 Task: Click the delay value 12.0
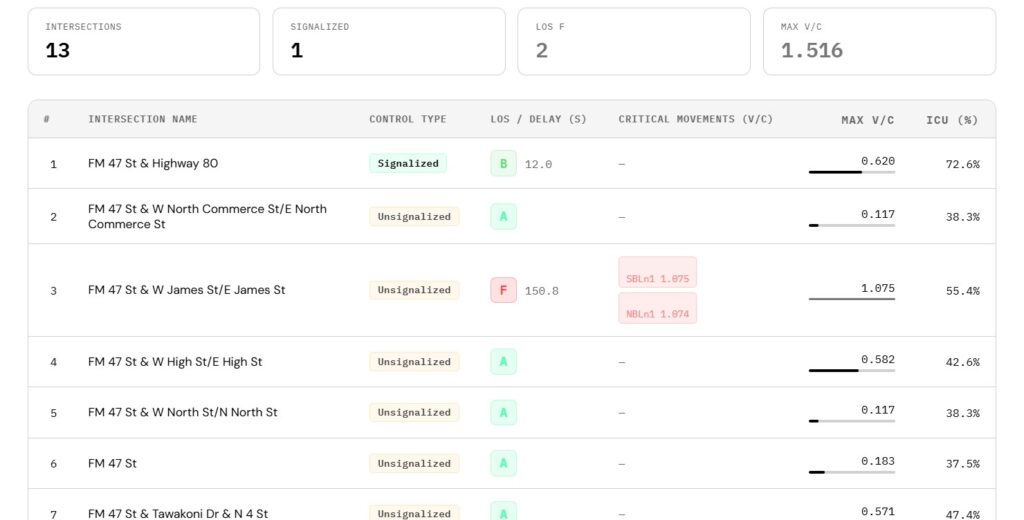tap(538, 164)
